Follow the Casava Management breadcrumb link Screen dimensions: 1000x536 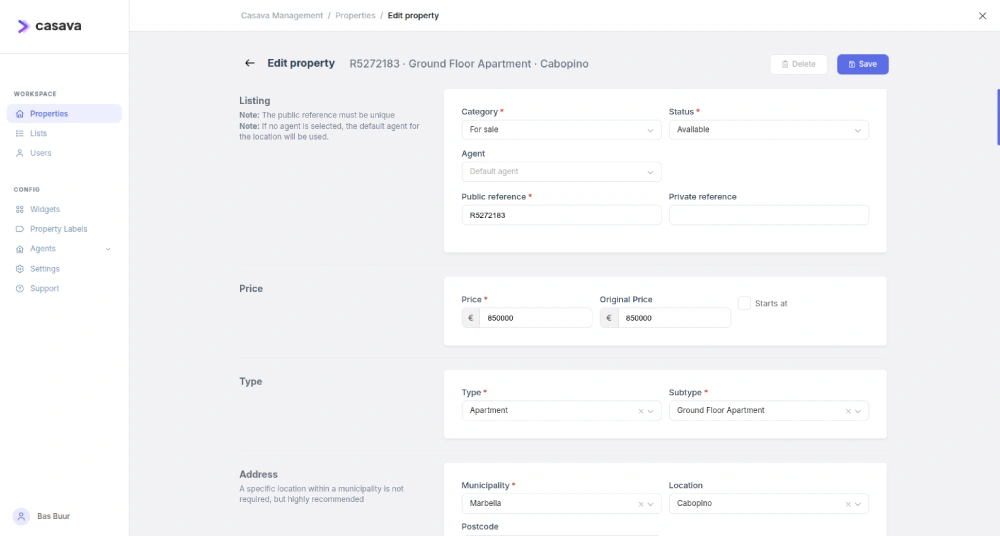[x=282, y=15]
